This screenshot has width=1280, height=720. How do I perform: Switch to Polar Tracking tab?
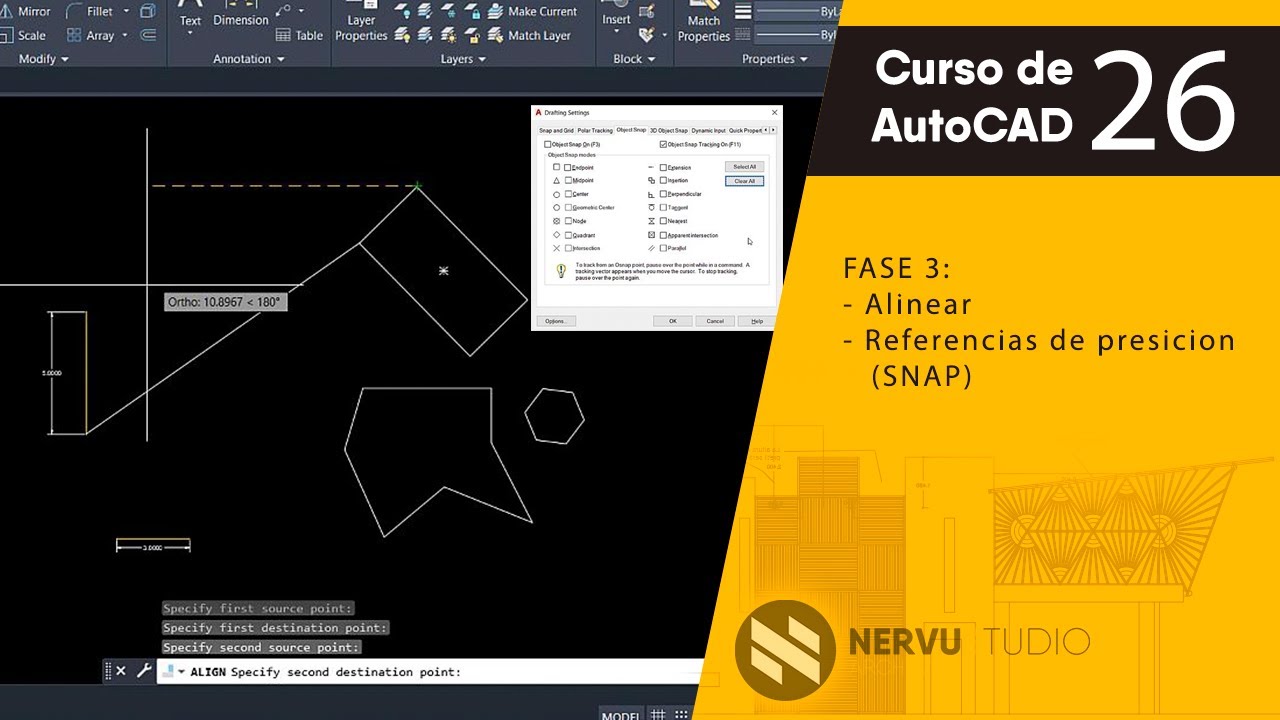(595, 130)
